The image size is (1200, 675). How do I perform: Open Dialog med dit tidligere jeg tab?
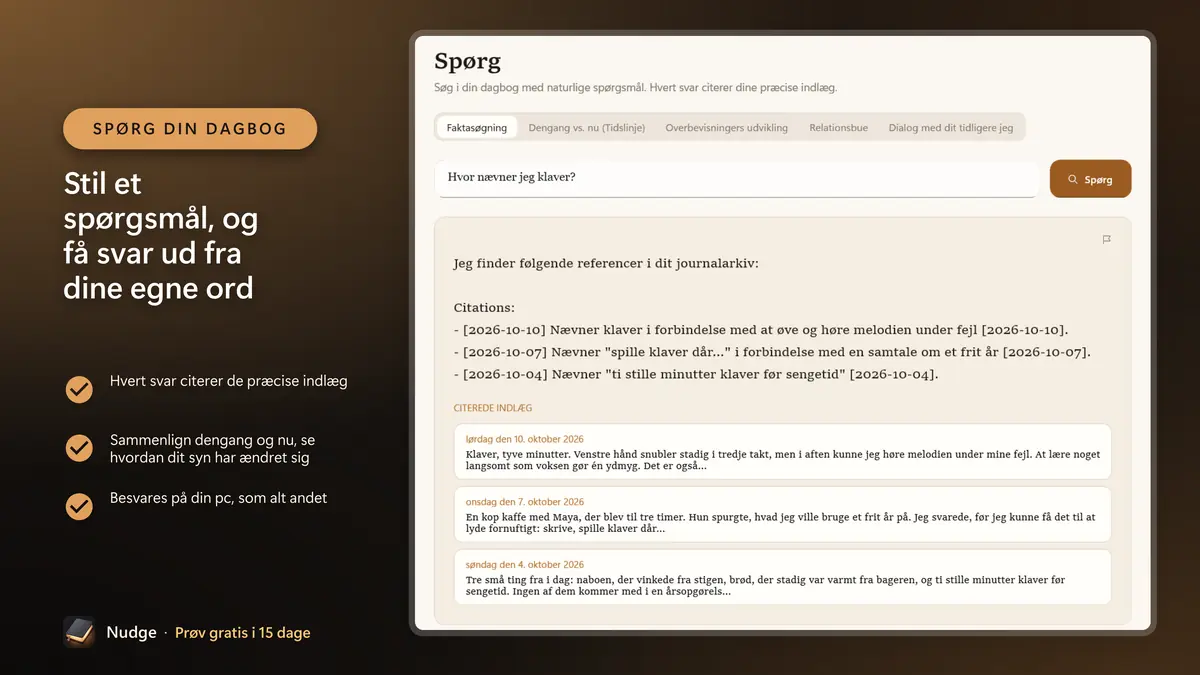point(951,128)
